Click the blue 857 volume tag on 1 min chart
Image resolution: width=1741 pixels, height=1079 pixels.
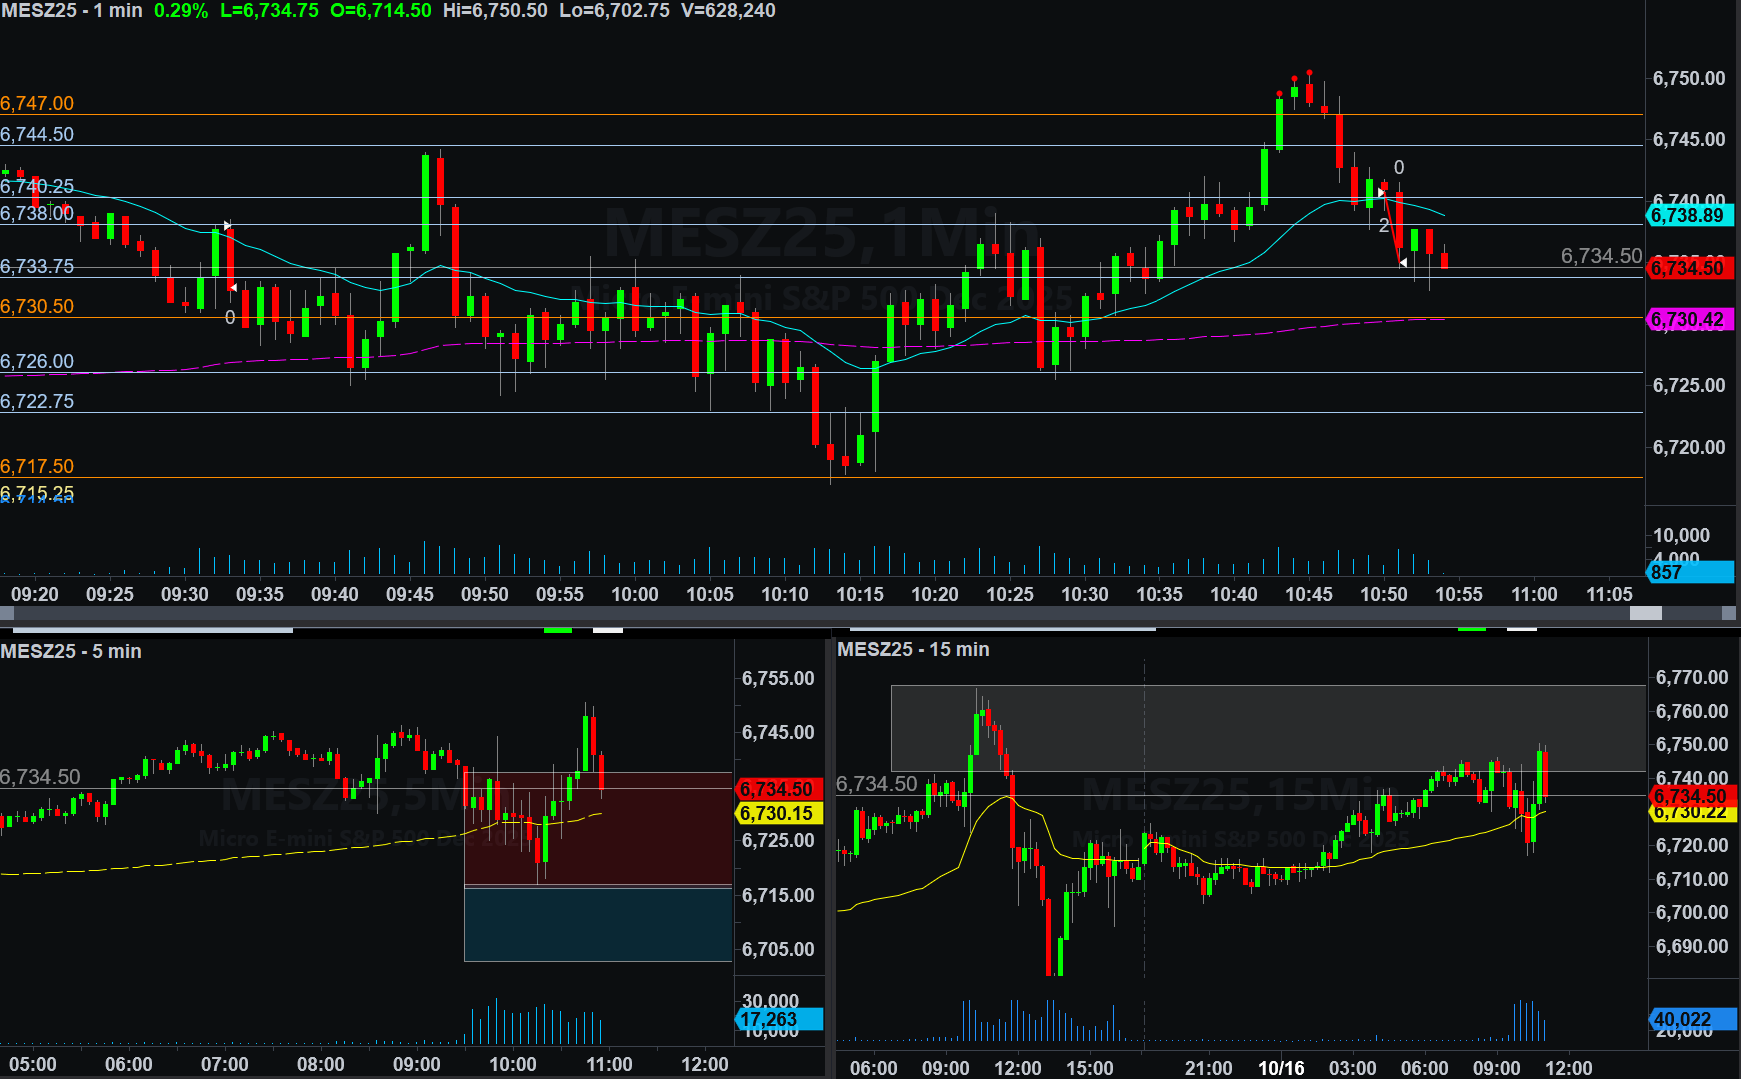[x=1688, y=572]
